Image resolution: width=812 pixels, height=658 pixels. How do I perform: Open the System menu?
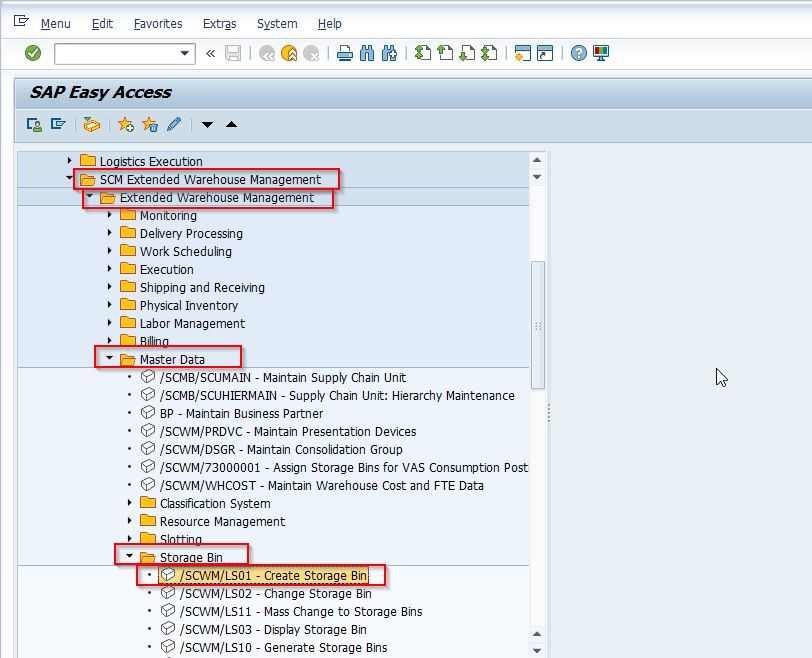click(277, 24)
